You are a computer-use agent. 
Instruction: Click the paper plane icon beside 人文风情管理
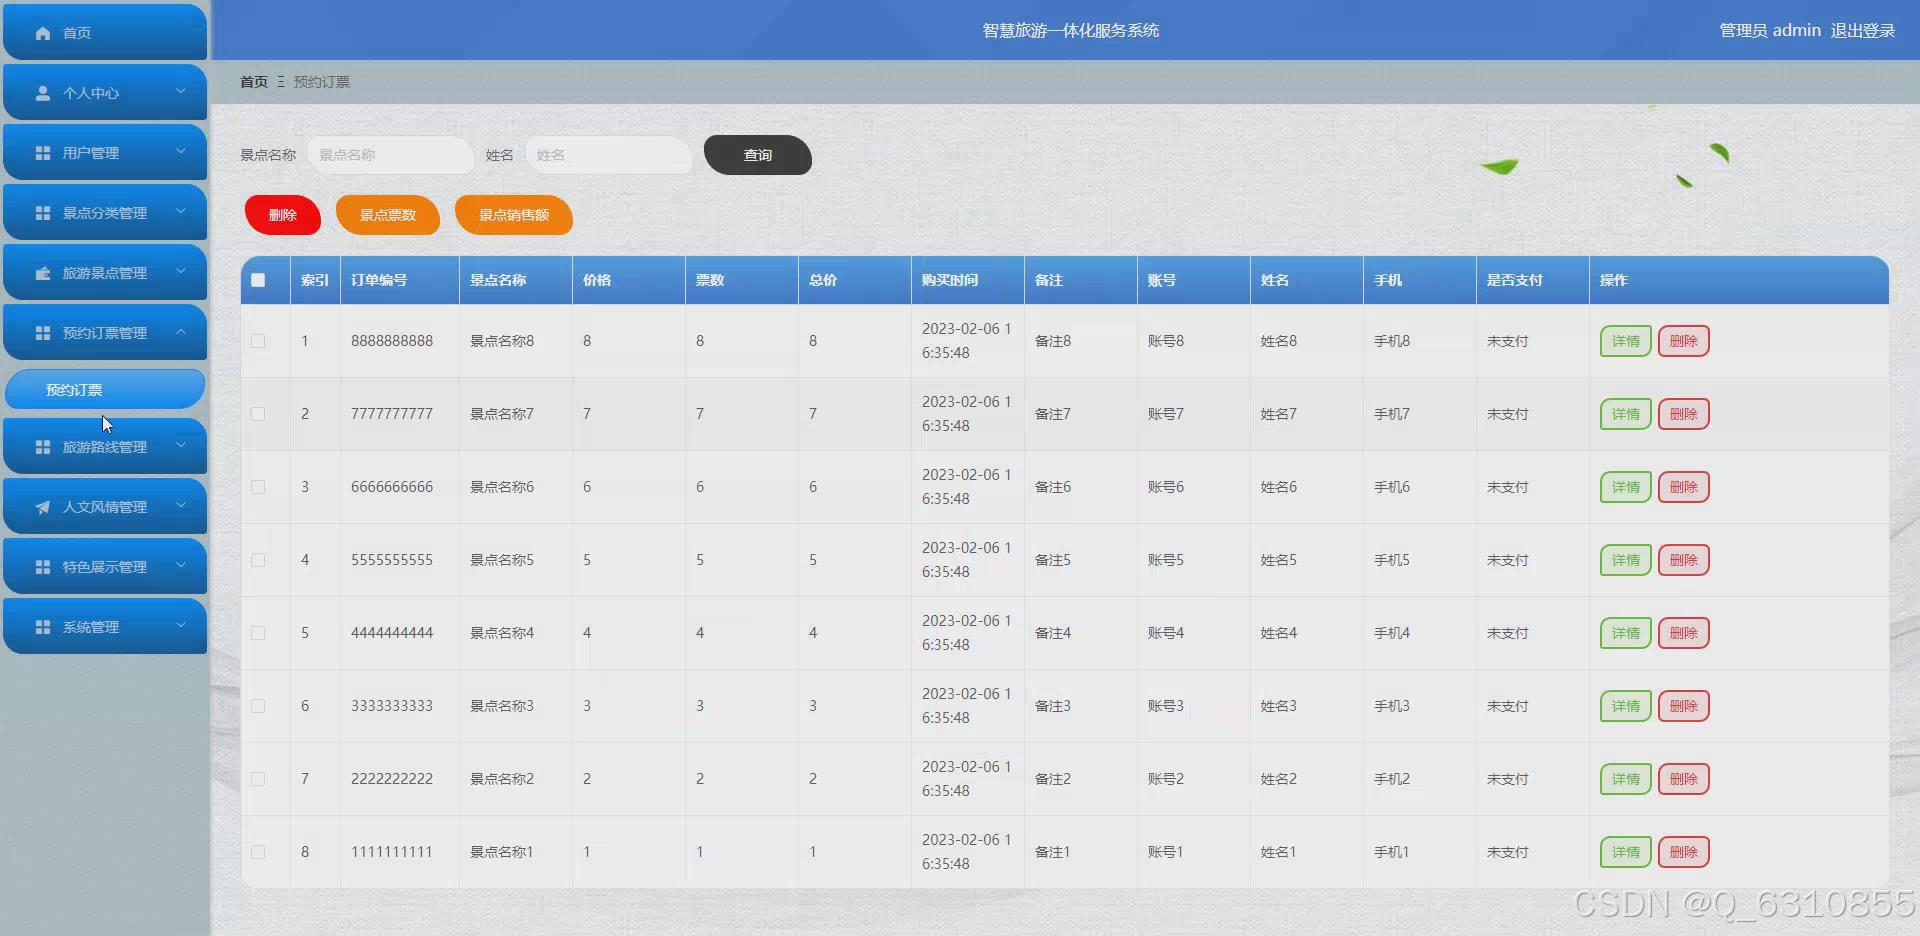coord(43,507)
